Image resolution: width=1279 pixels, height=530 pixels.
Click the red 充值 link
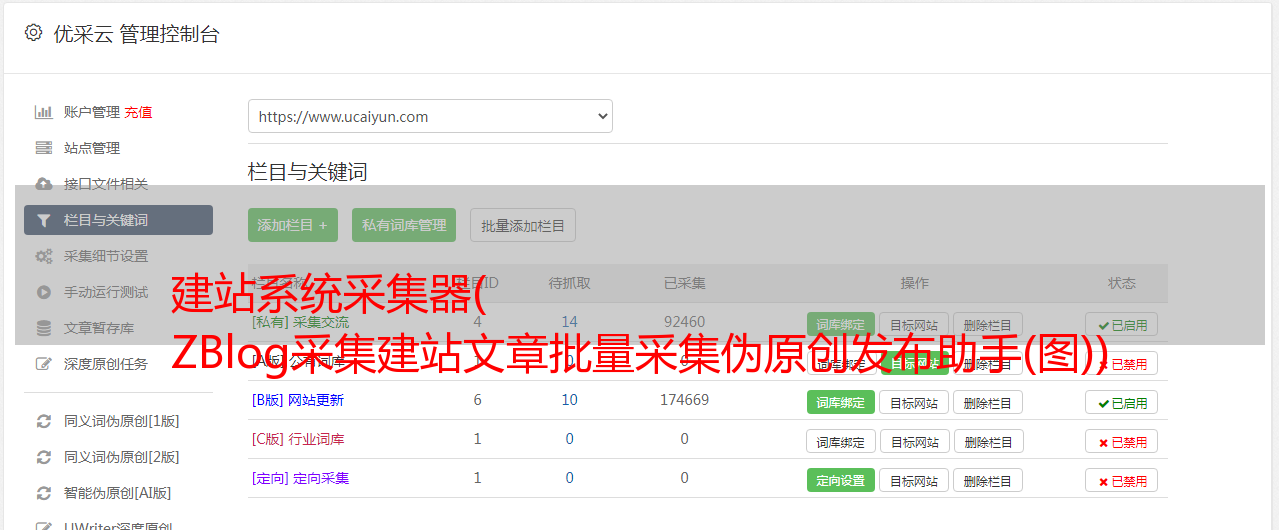[x=139, y=112]
